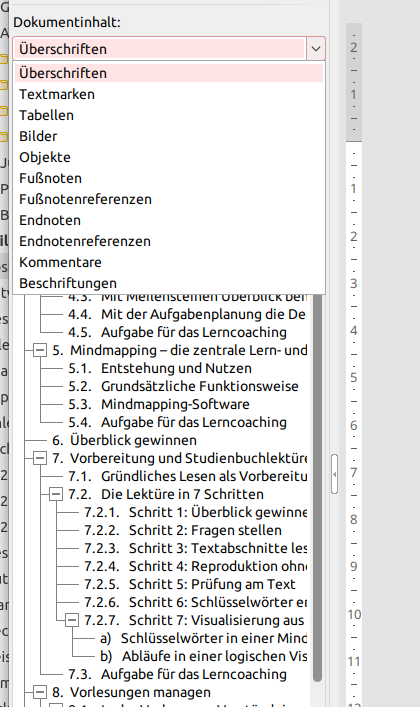
Task: Go to heading 4.4 Mit der Aufgabenplanung
Action: point(187,314)
